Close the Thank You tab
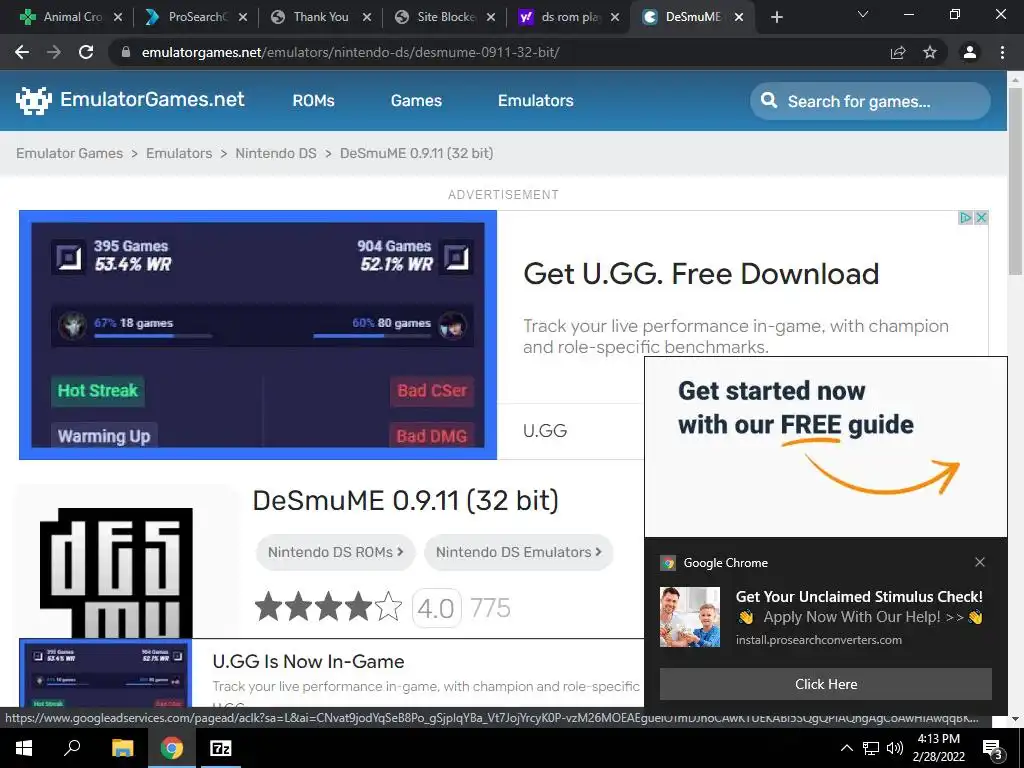Image resolution: width=1024 pixels, height=768 pixels. 367,17
